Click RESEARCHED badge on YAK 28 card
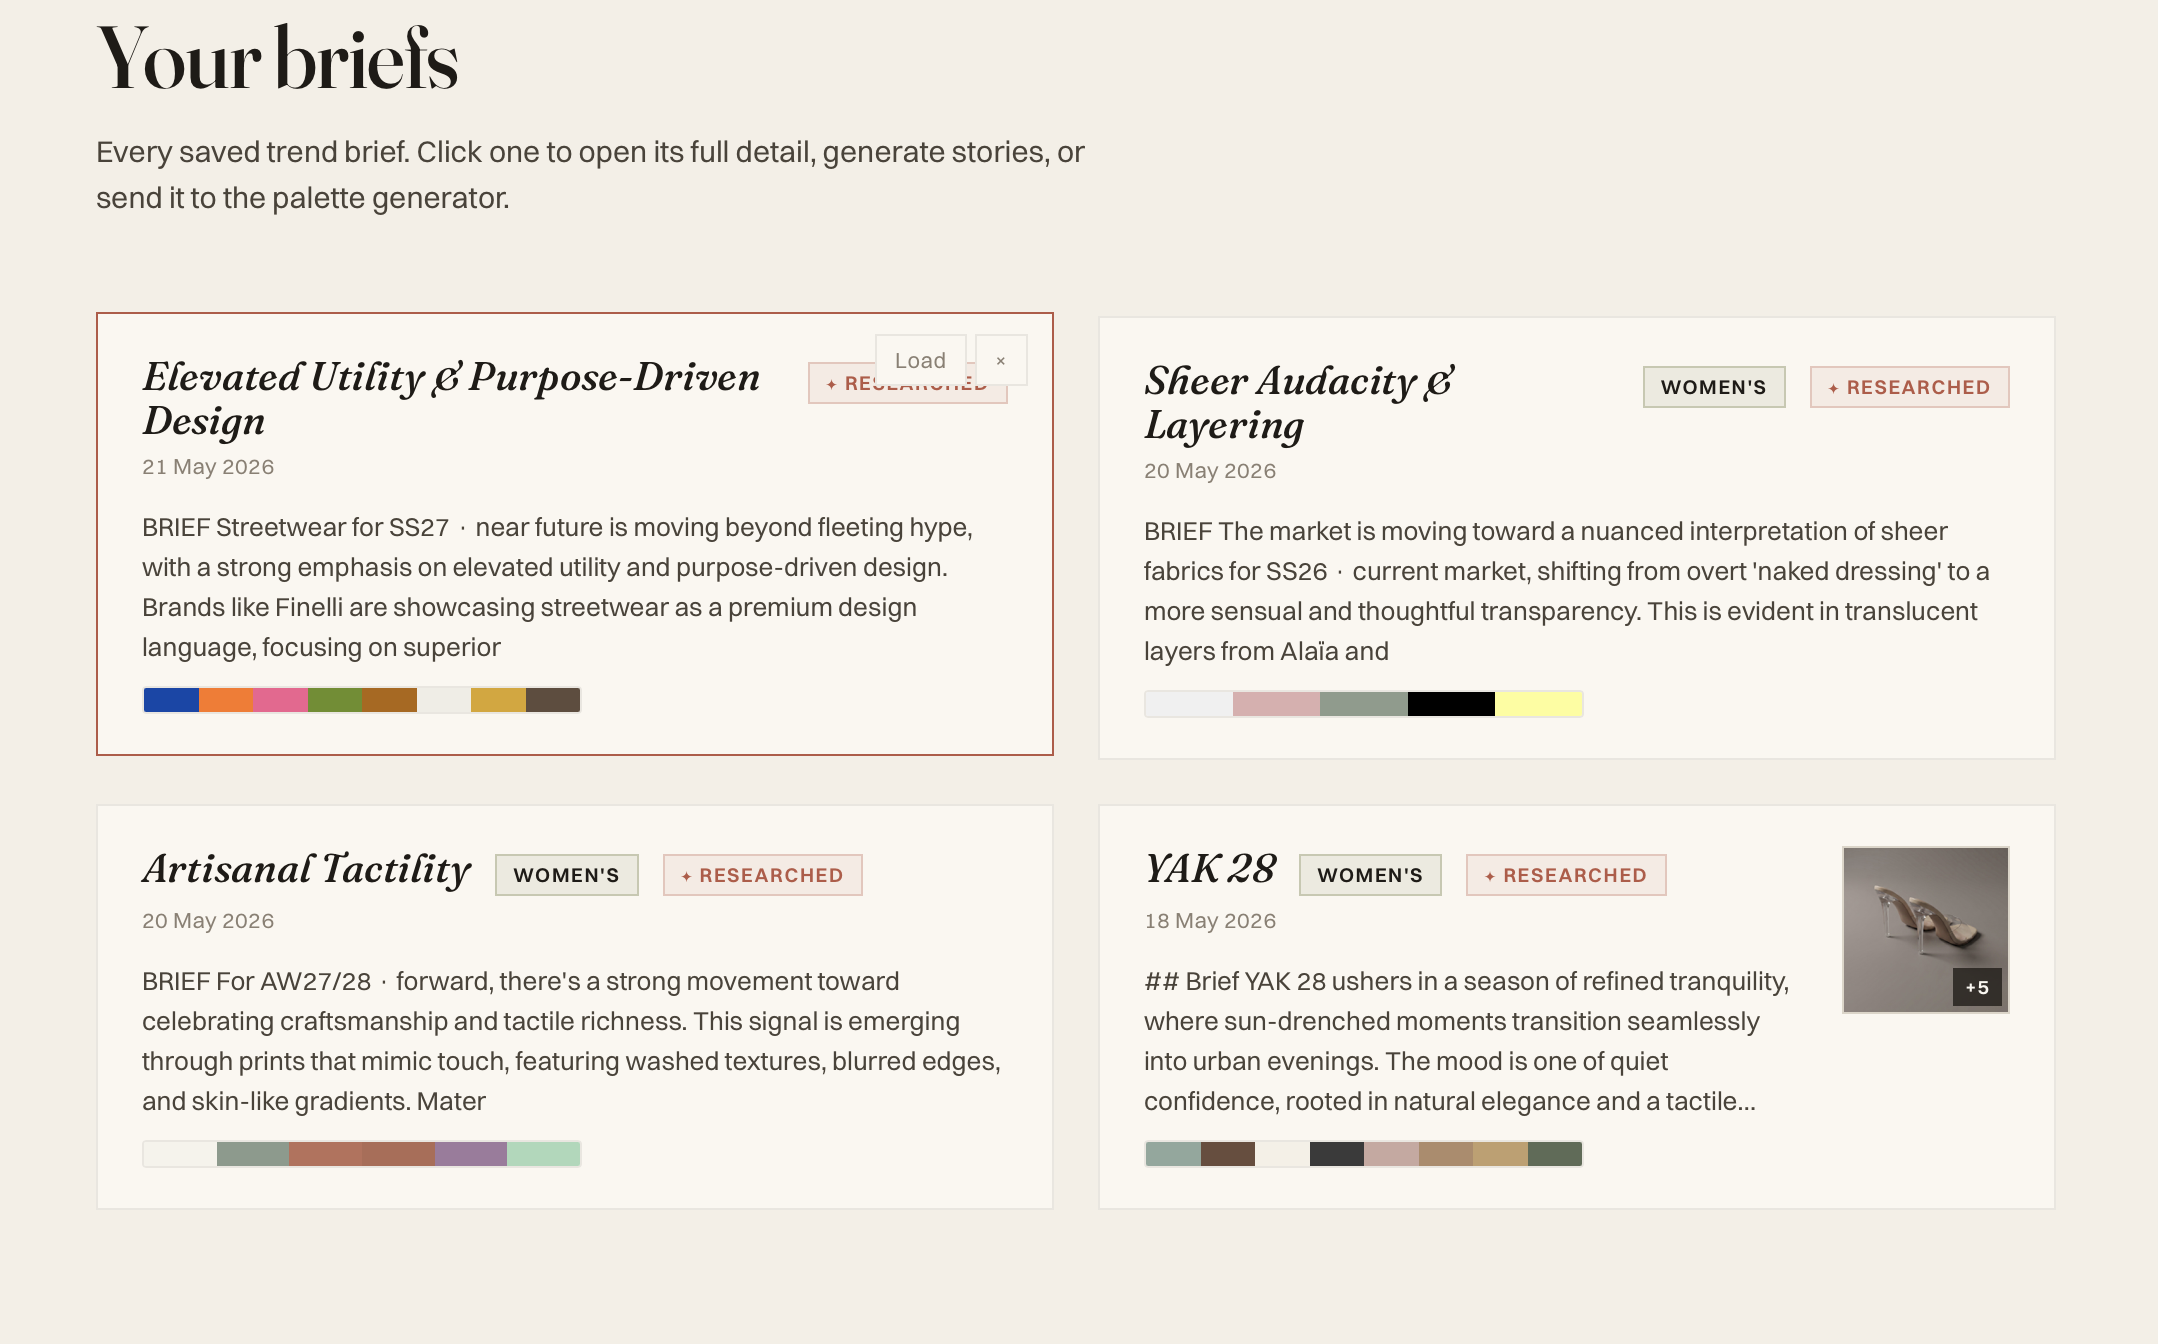The width and height of the screenshot is (2158, 1344). 1566,875
